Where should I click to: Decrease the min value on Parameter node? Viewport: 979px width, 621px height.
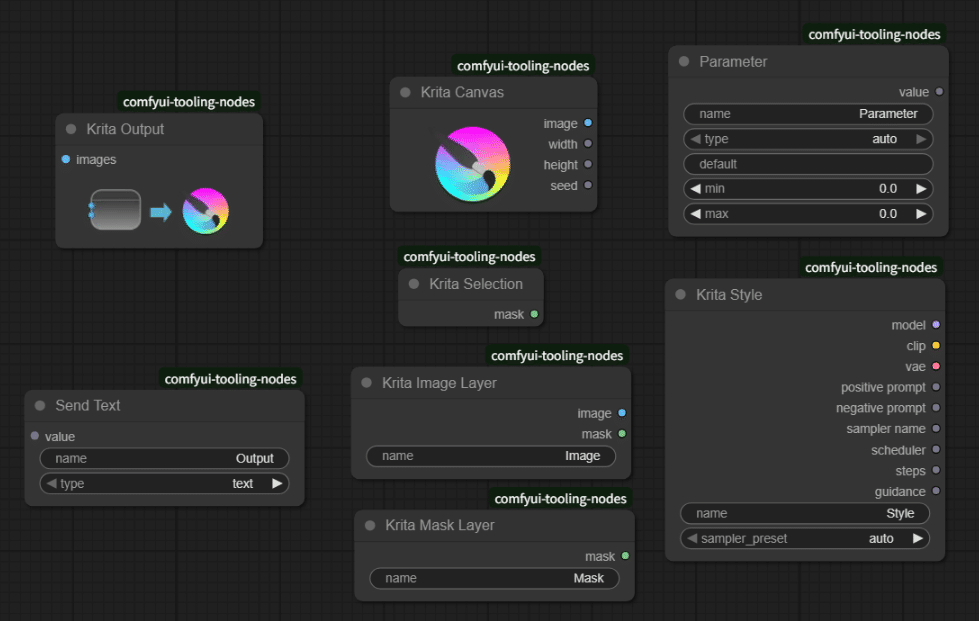(694, 188)
